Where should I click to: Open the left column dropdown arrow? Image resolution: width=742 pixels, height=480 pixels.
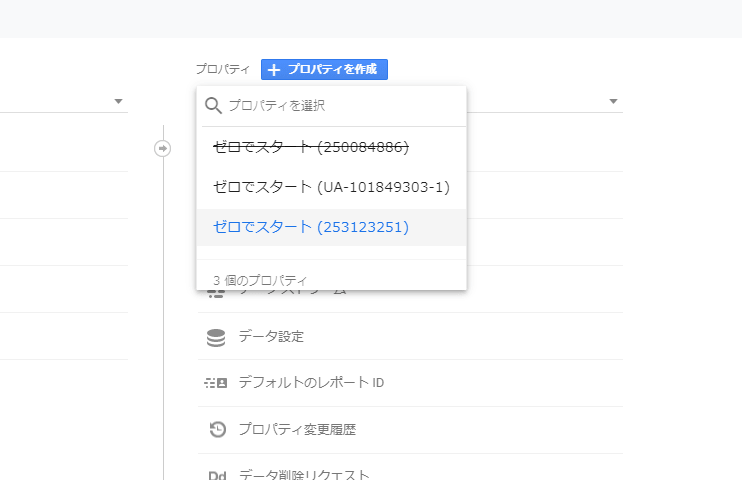tap(118, 102)
